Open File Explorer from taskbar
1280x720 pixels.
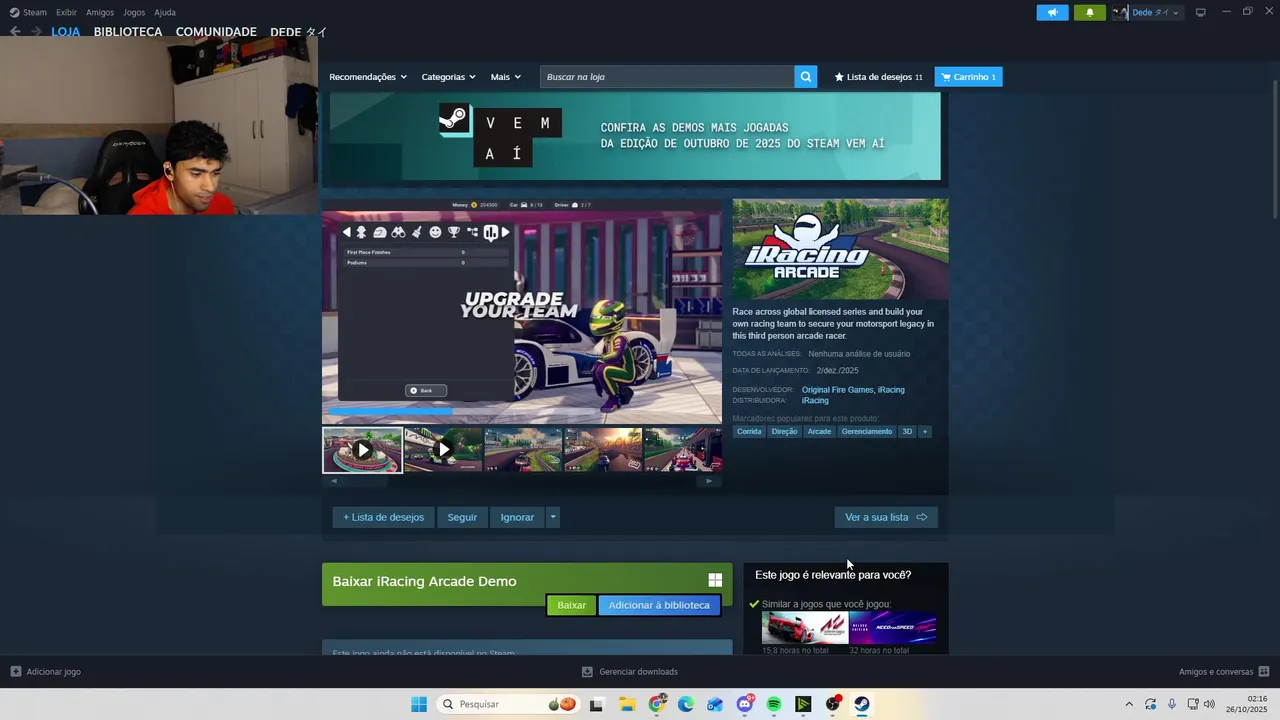(x=627, y=704)
